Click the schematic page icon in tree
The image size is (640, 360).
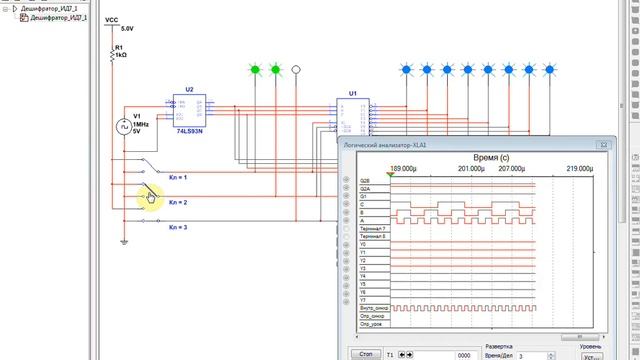point(24,18)
